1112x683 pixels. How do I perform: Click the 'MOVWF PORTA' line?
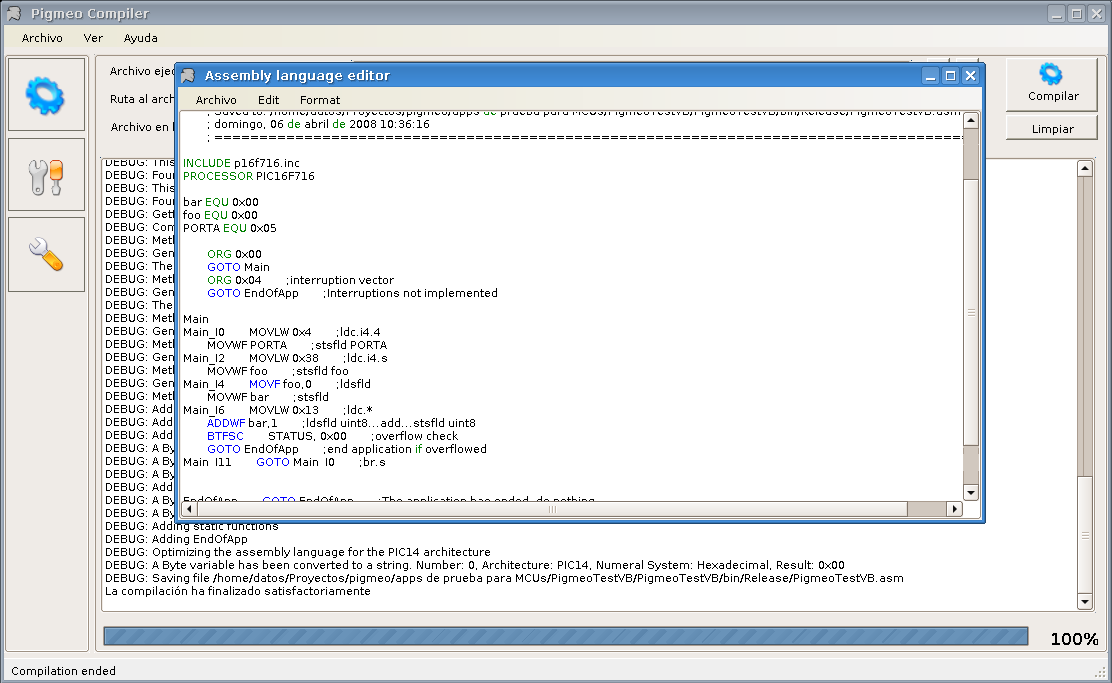pyautogui.click(x=297, y=345)
